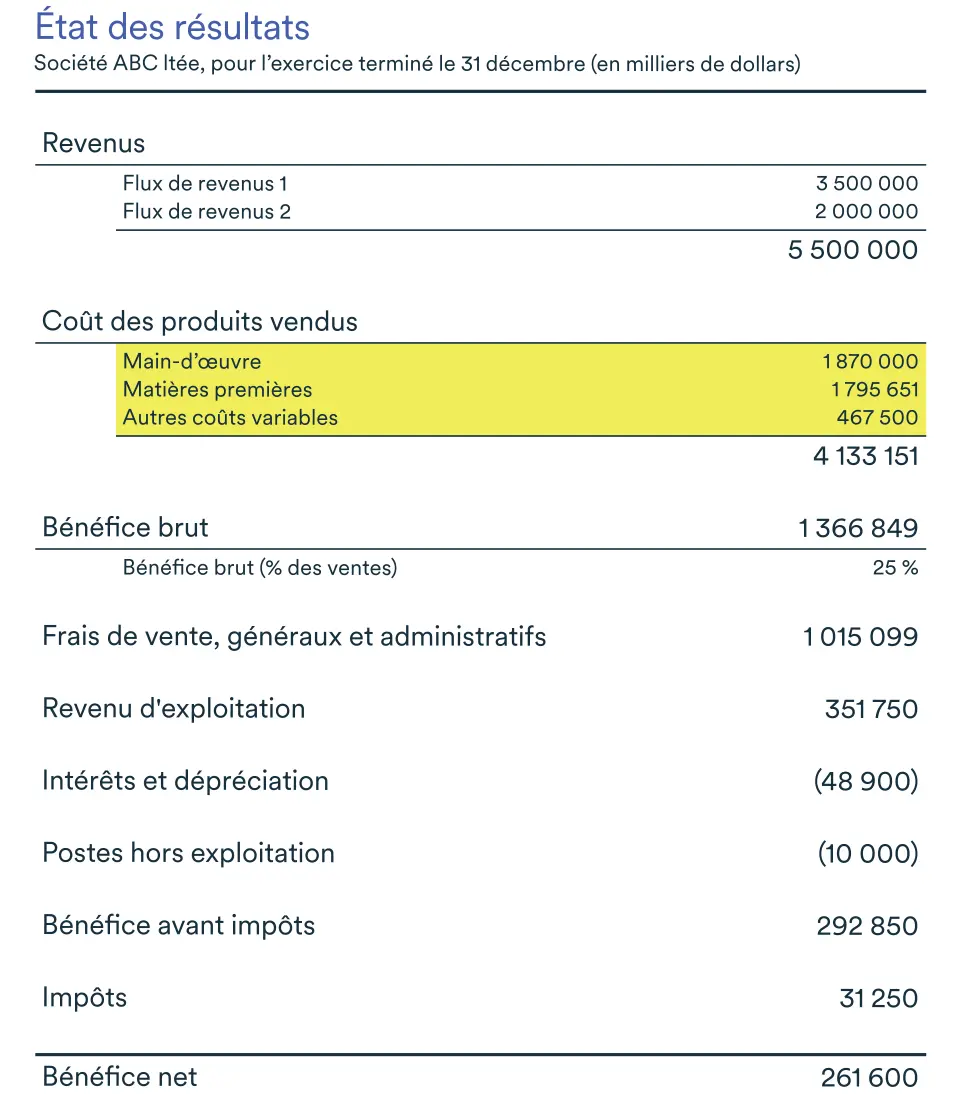Click the "Revenu d'exploitation" label
Viewport: 960px width, 1098px height.
pyautogui.click(x=173, y=709)
